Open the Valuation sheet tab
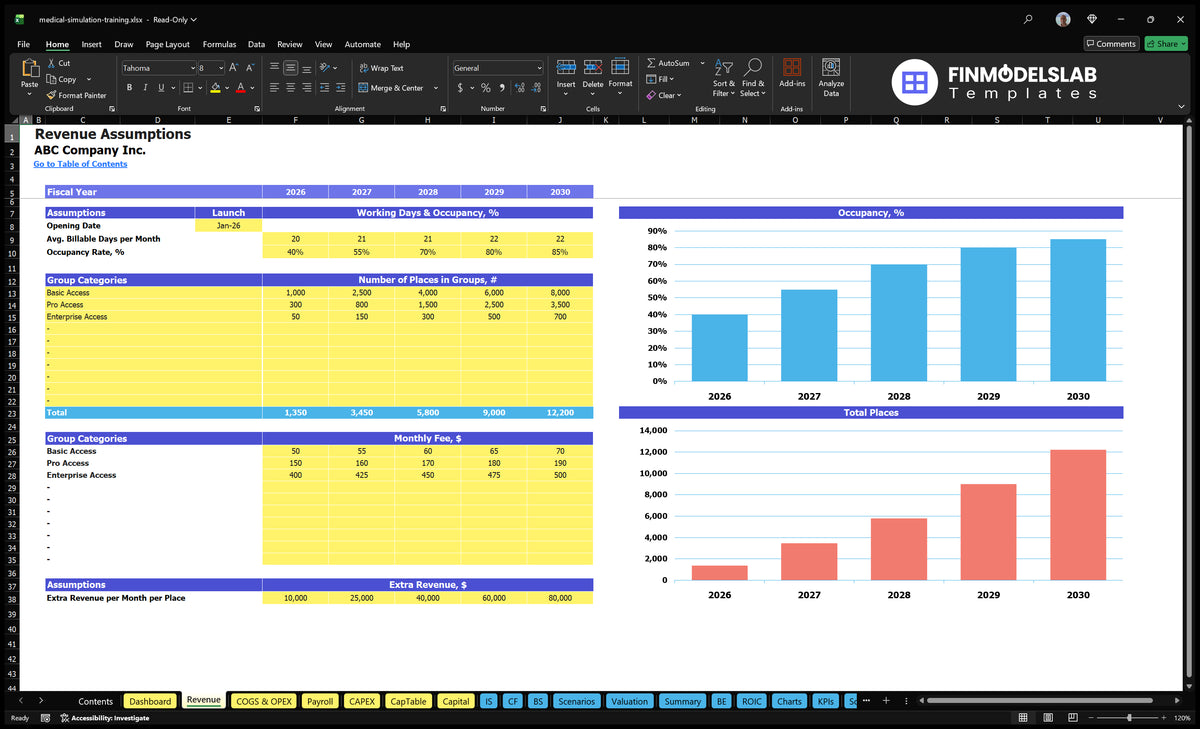1200x729 pixels. [629, 701]
